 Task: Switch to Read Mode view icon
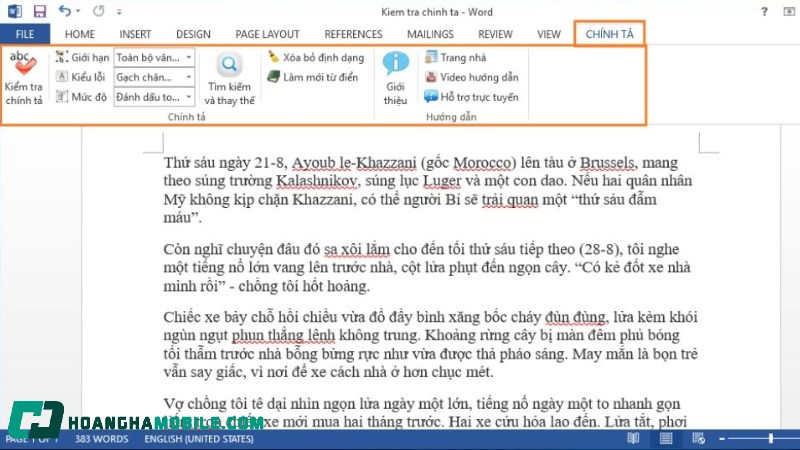633,438
